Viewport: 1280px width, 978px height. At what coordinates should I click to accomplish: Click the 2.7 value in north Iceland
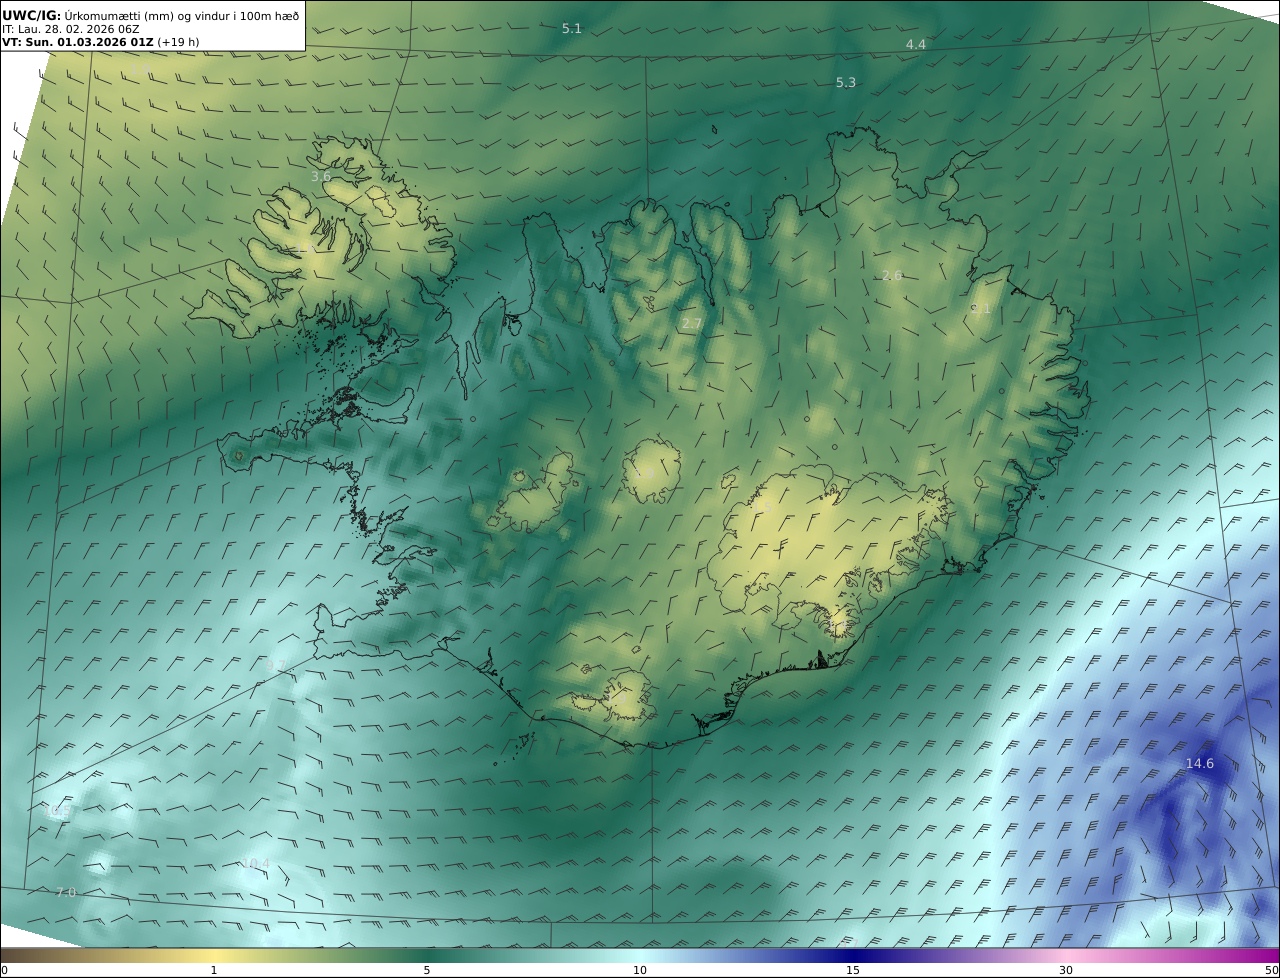[x=692, y=324]
